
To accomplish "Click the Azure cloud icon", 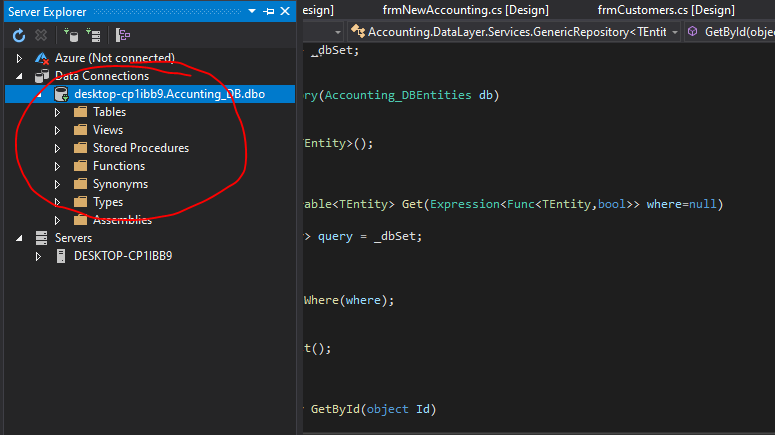I will [41, 58].
